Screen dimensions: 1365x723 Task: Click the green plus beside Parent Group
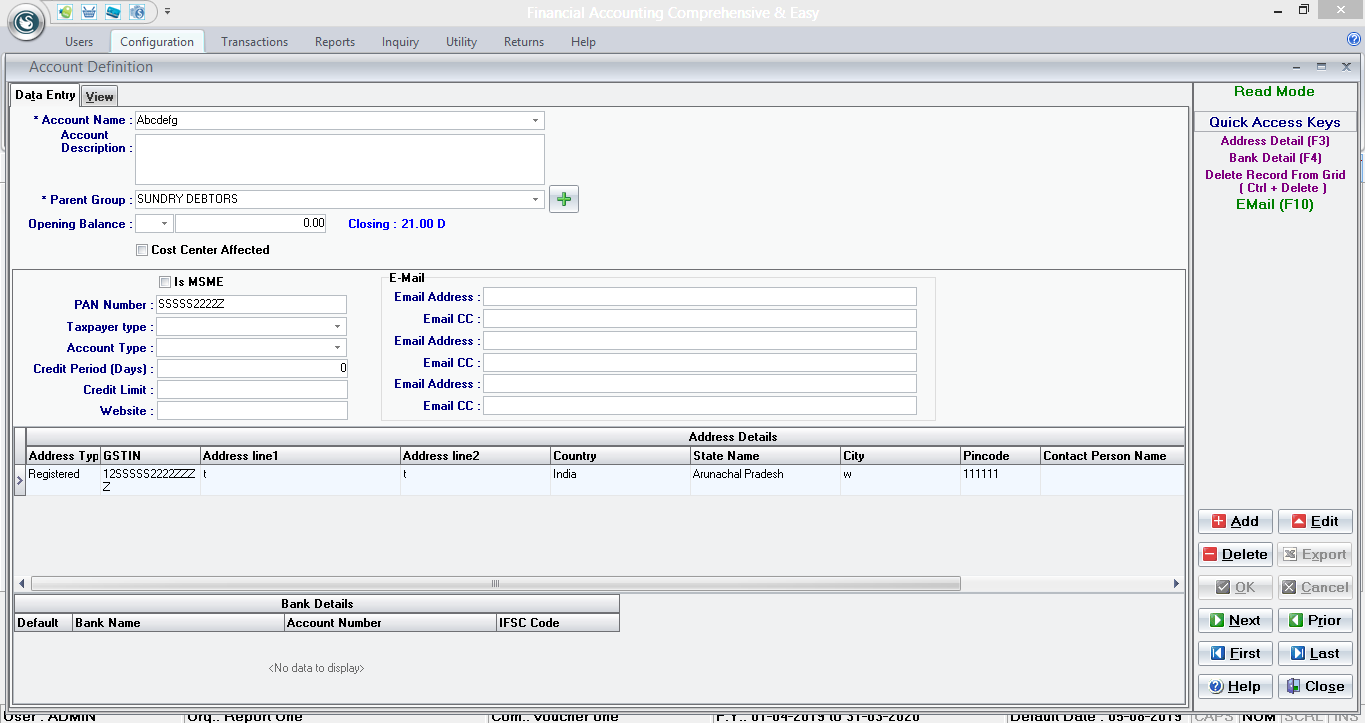[564, 199]
